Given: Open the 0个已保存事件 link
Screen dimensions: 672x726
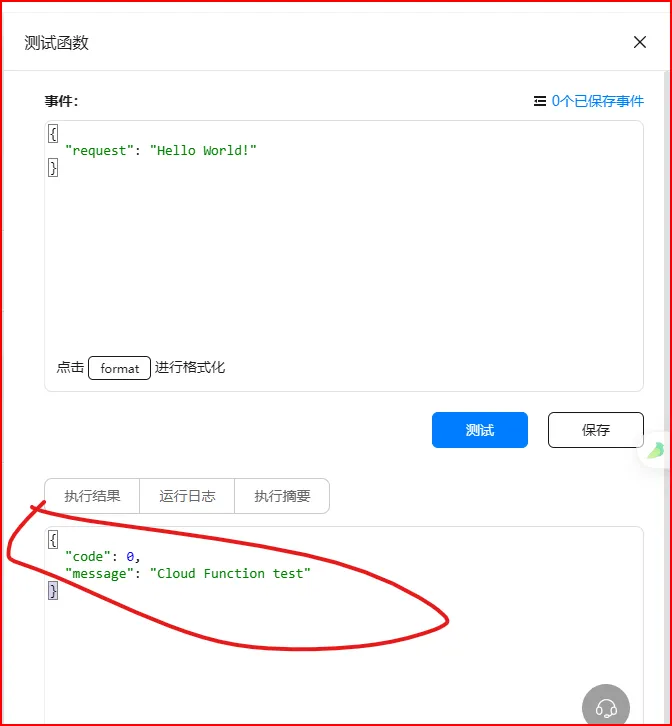Looking at the screenshot, I should pos(597,101).
